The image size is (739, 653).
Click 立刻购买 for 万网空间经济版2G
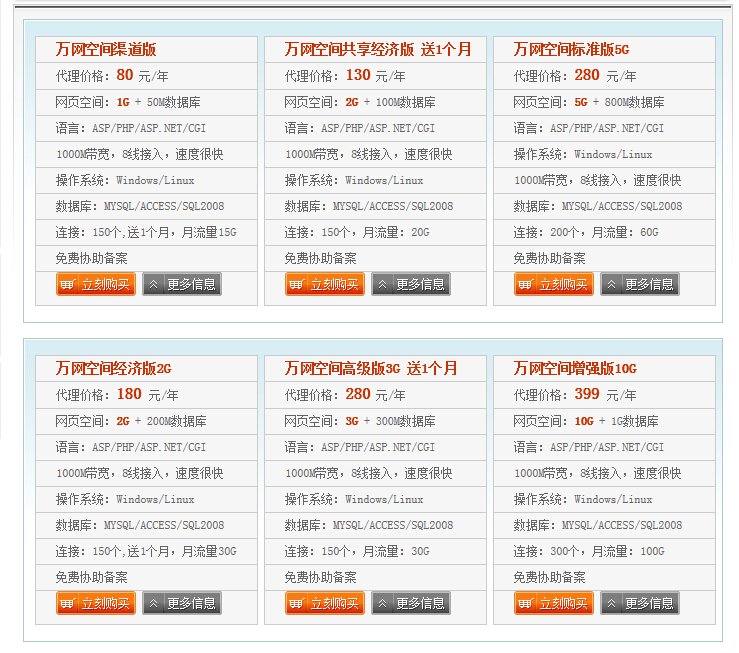point(96,603)
